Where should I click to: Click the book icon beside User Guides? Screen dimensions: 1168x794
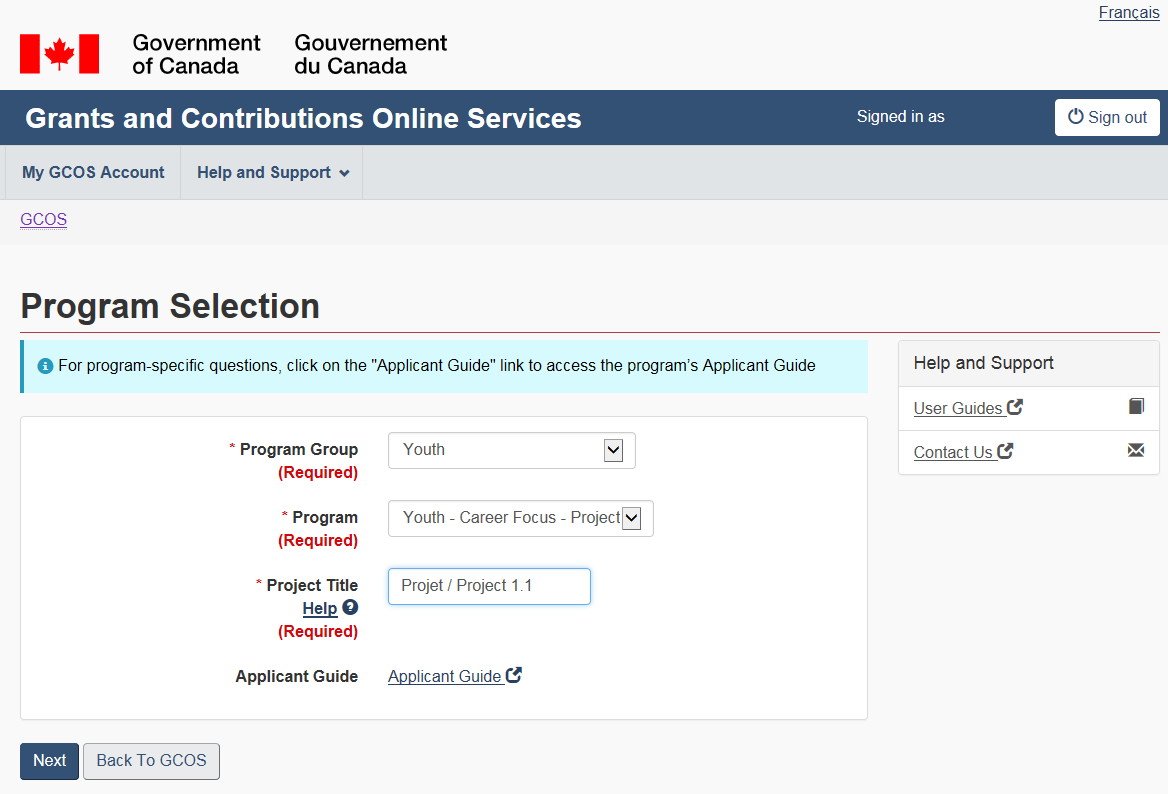tap(1136, 407)
